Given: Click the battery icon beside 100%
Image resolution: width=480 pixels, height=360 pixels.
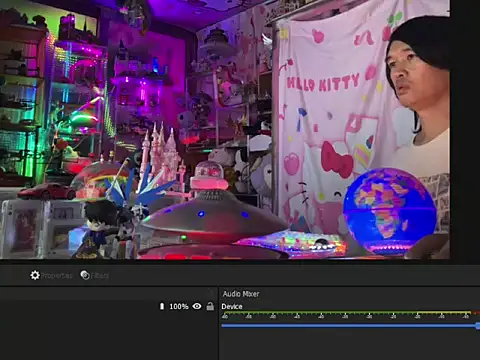Looking at the screenshot, I should click(162, 306).
